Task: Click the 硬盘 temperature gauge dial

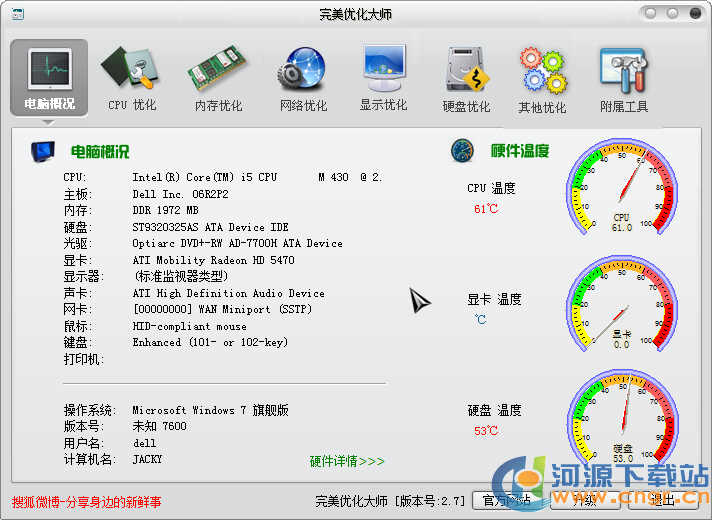Action: click(622, 417)
